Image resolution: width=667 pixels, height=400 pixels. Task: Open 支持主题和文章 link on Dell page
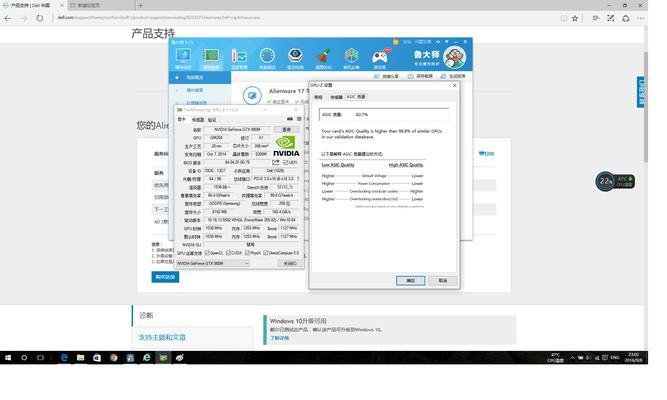pos(162,337)
